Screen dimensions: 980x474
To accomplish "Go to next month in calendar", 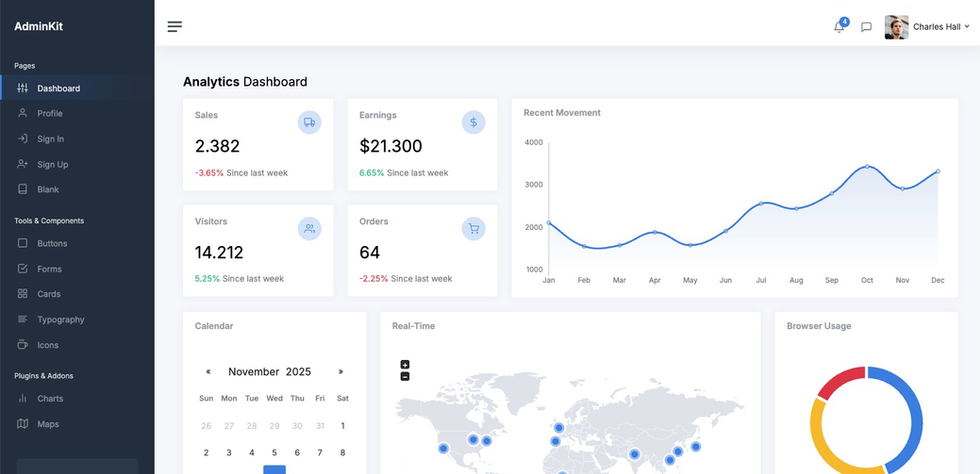I will click(x=341, y=371).
